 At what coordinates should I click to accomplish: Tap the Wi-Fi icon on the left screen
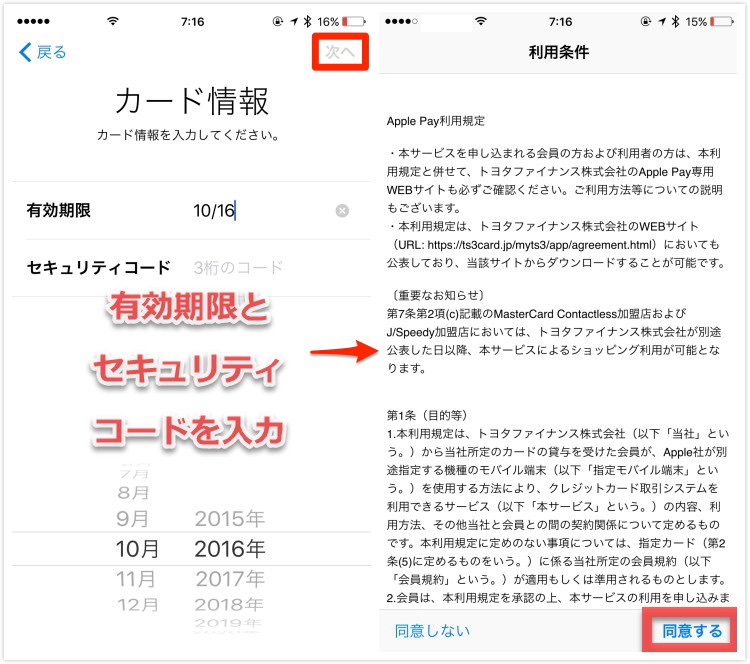(x=113, y=21)
